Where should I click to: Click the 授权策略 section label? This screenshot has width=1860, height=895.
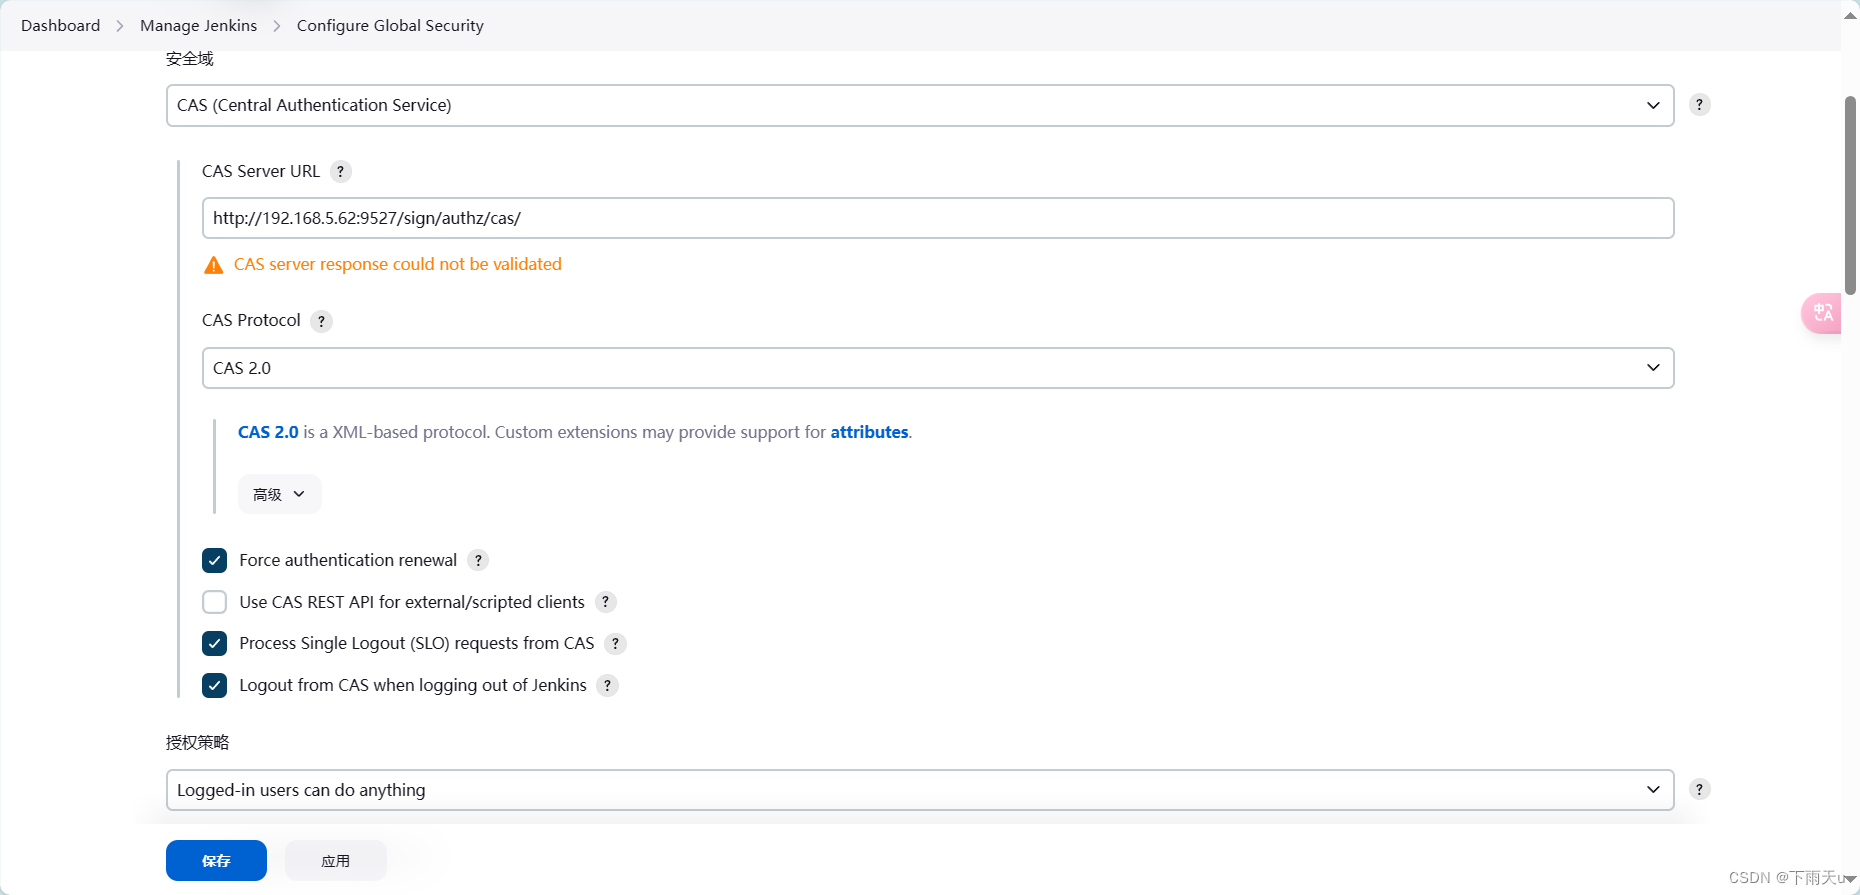198,742
